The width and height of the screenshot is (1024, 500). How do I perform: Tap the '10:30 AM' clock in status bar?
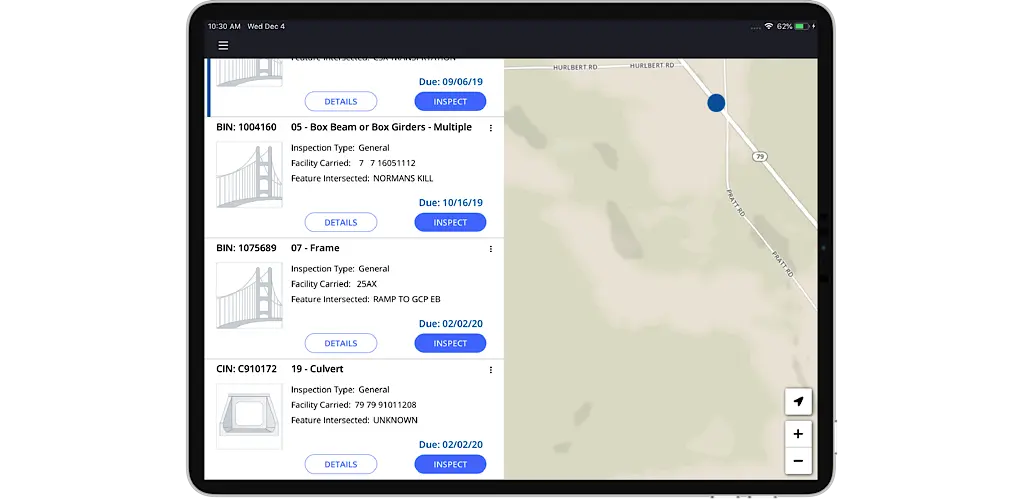point(224,27)
